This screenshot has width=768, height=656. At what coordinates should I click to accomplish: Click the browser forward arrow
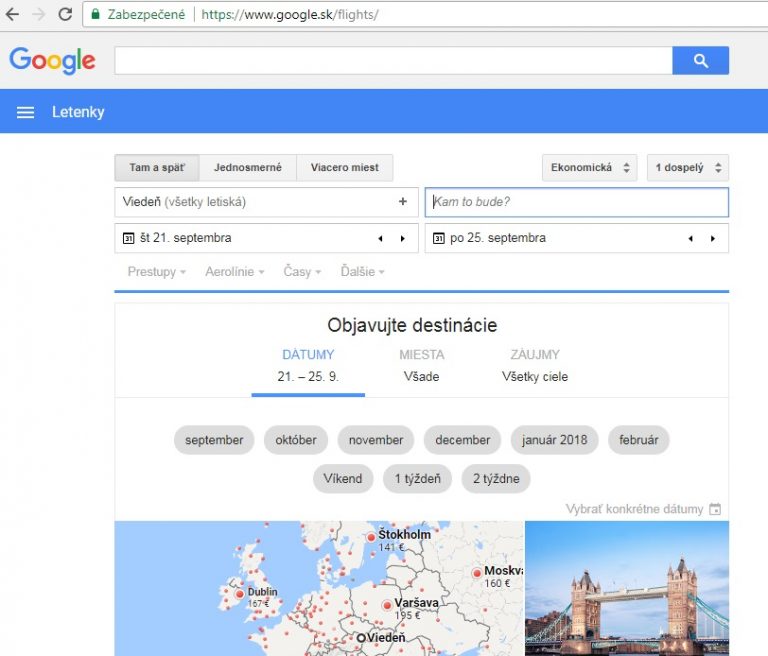[38, 14]
